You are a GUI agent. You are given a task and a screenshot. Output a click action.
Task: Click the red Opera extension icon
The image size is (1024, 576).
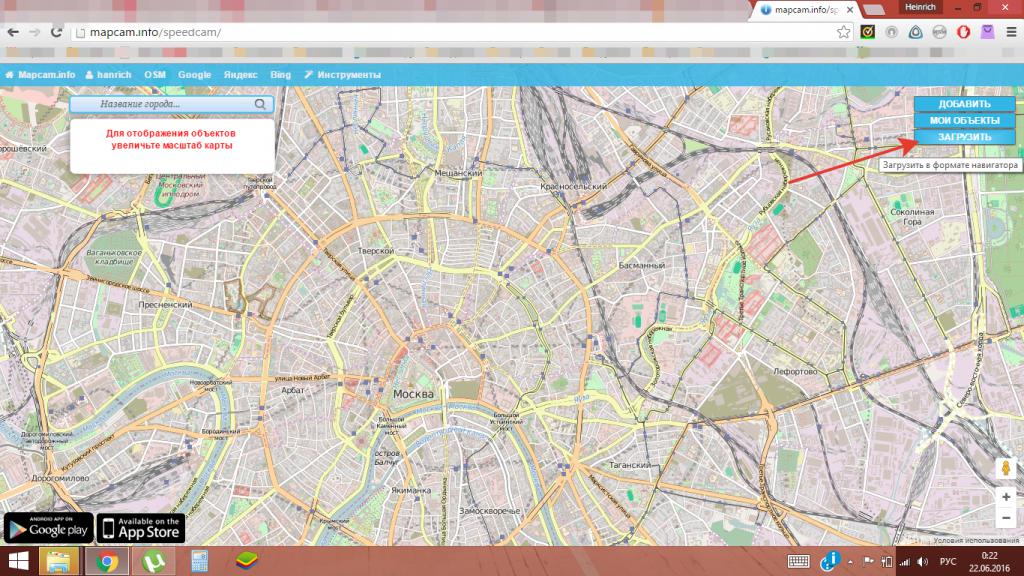pyautogui.click(x=963, y=32)
